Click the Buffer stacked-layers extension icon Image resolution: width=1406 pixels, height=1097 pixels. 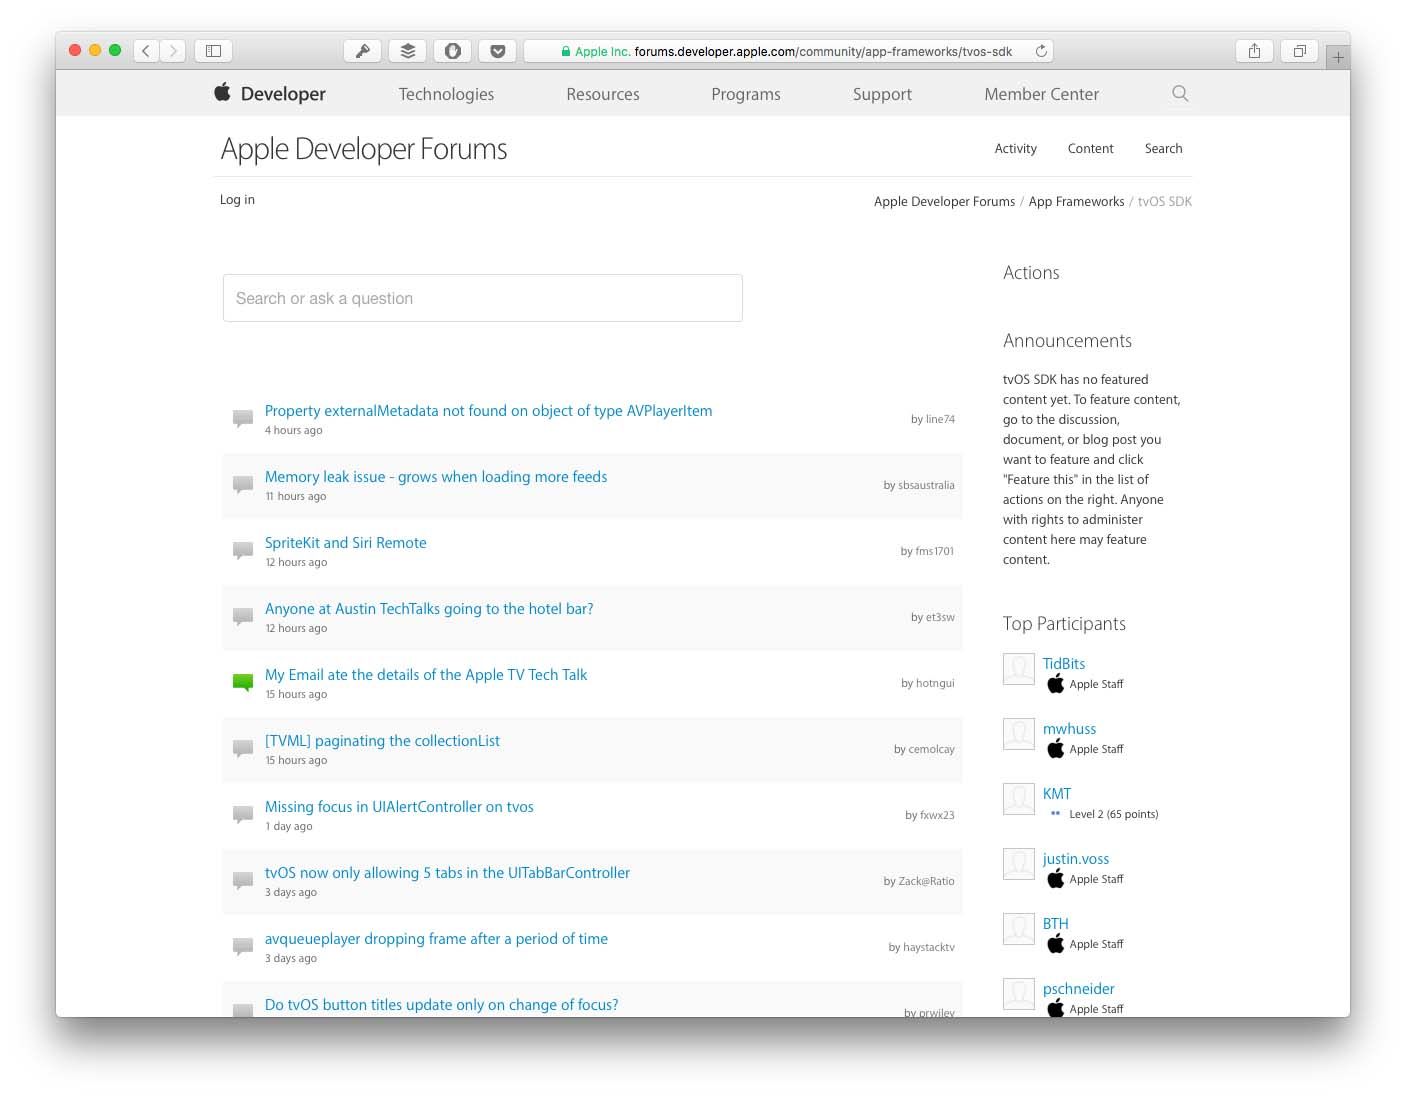point(407,51)
